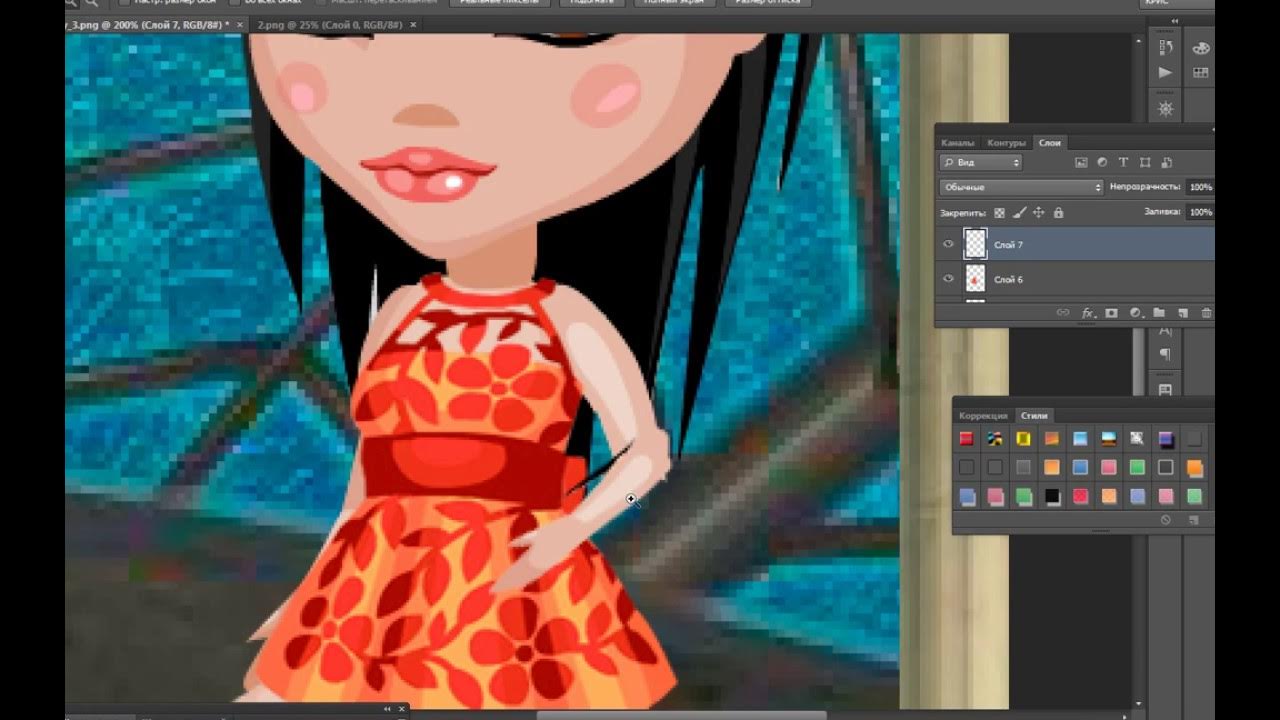Create a new layer group folder
The width and height of the screenshot is (1280, 720).
tap(1159, 313)
